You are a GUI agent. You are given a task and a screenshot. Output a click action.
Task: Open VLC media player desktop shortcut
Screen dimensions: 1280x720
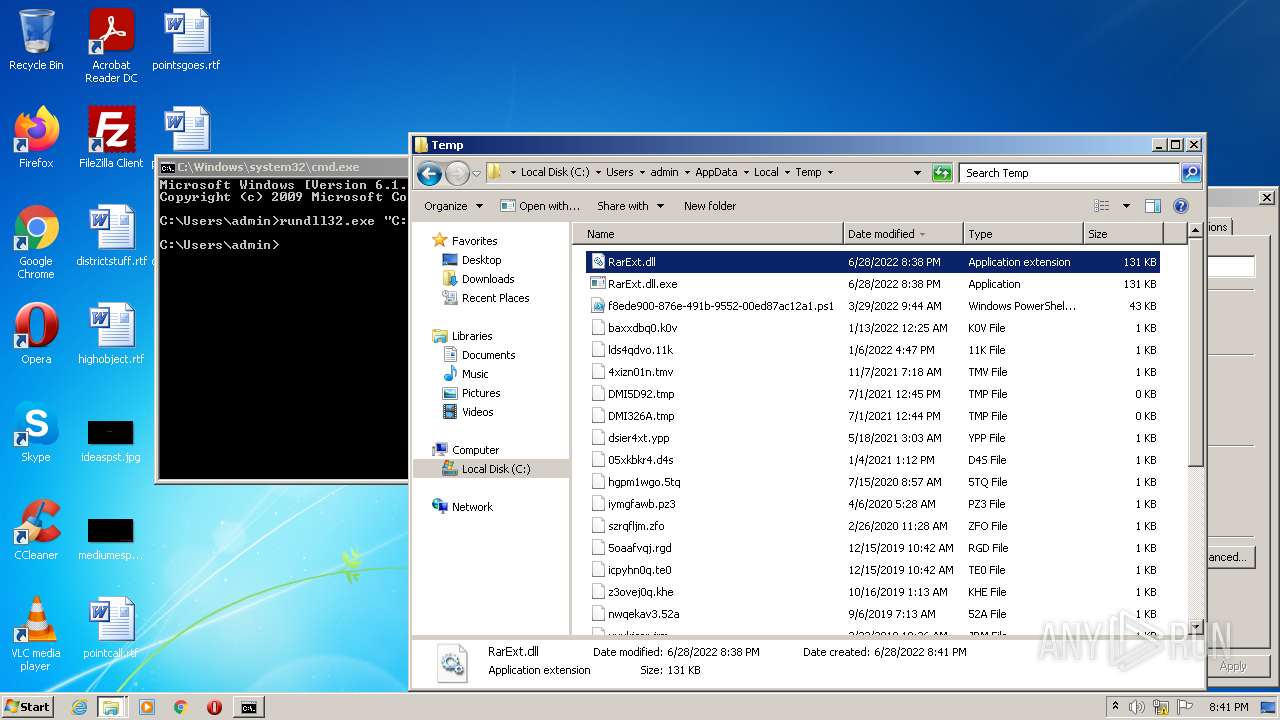pyautogui.click(x=36, y=634)
